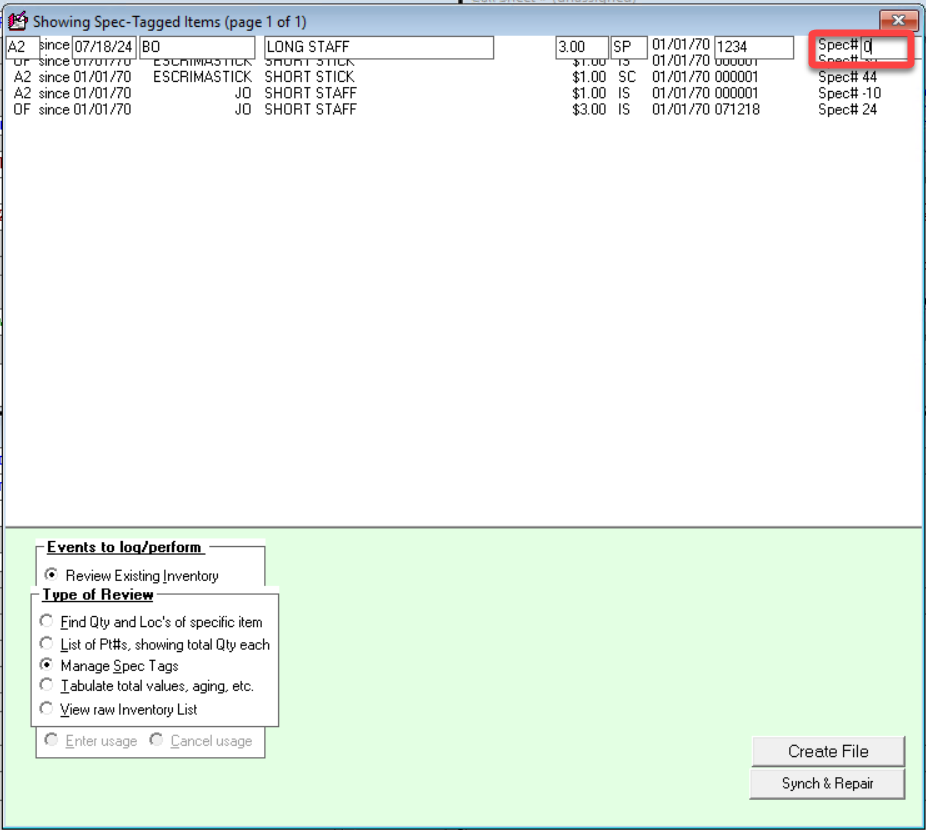Click the $3.00 price in the list
This screenshot has width=926, height=830.
(x=589, y=109)
